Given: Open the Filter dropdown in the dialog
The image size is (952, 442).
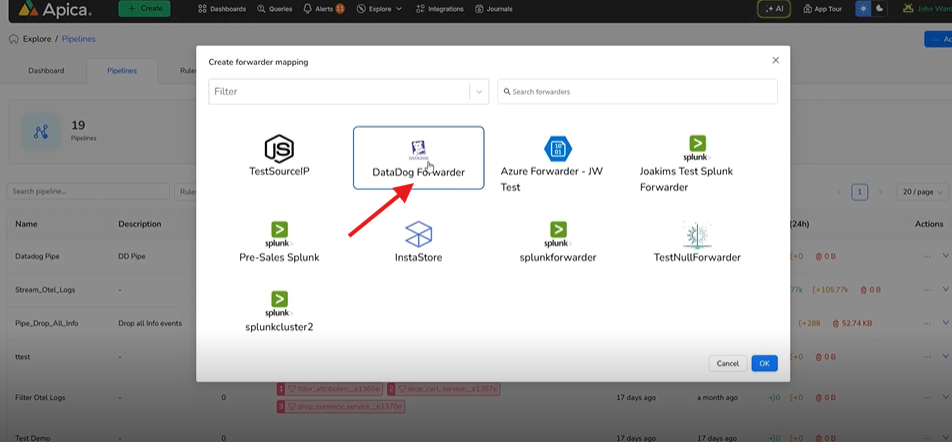Looking at the screenshot, I should (478, 91).
